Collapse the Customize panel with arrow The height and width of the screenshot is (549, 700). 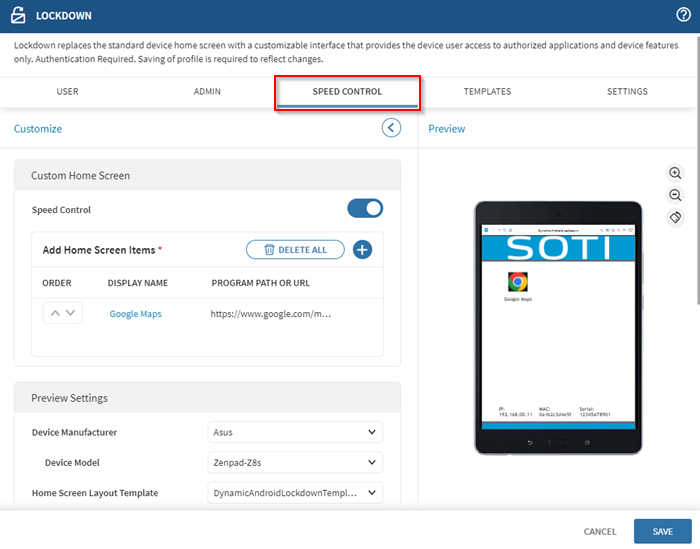(x=391, y=128)
